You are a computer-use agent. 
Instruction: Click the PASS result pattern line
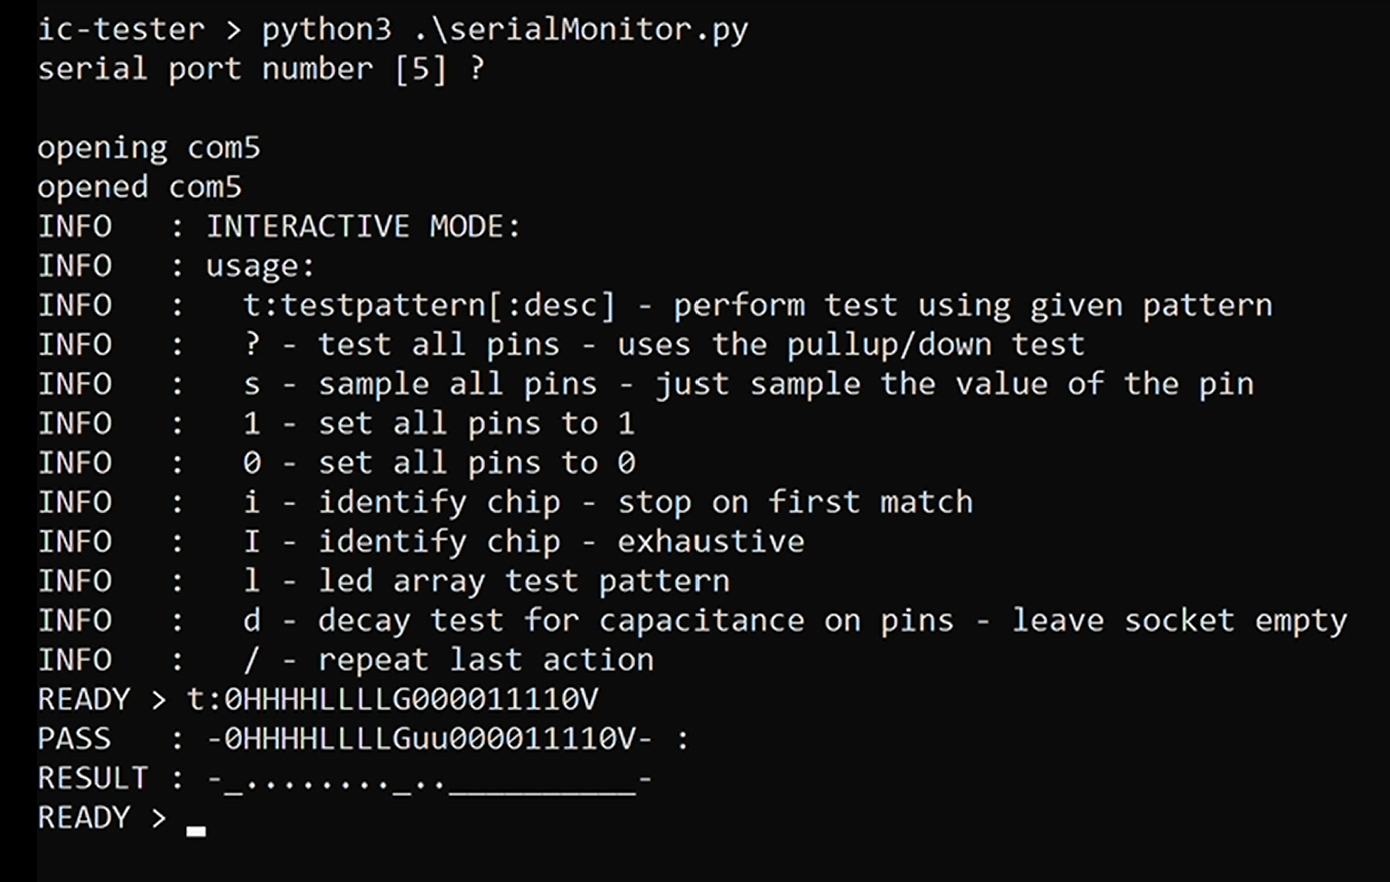point(363,740)
